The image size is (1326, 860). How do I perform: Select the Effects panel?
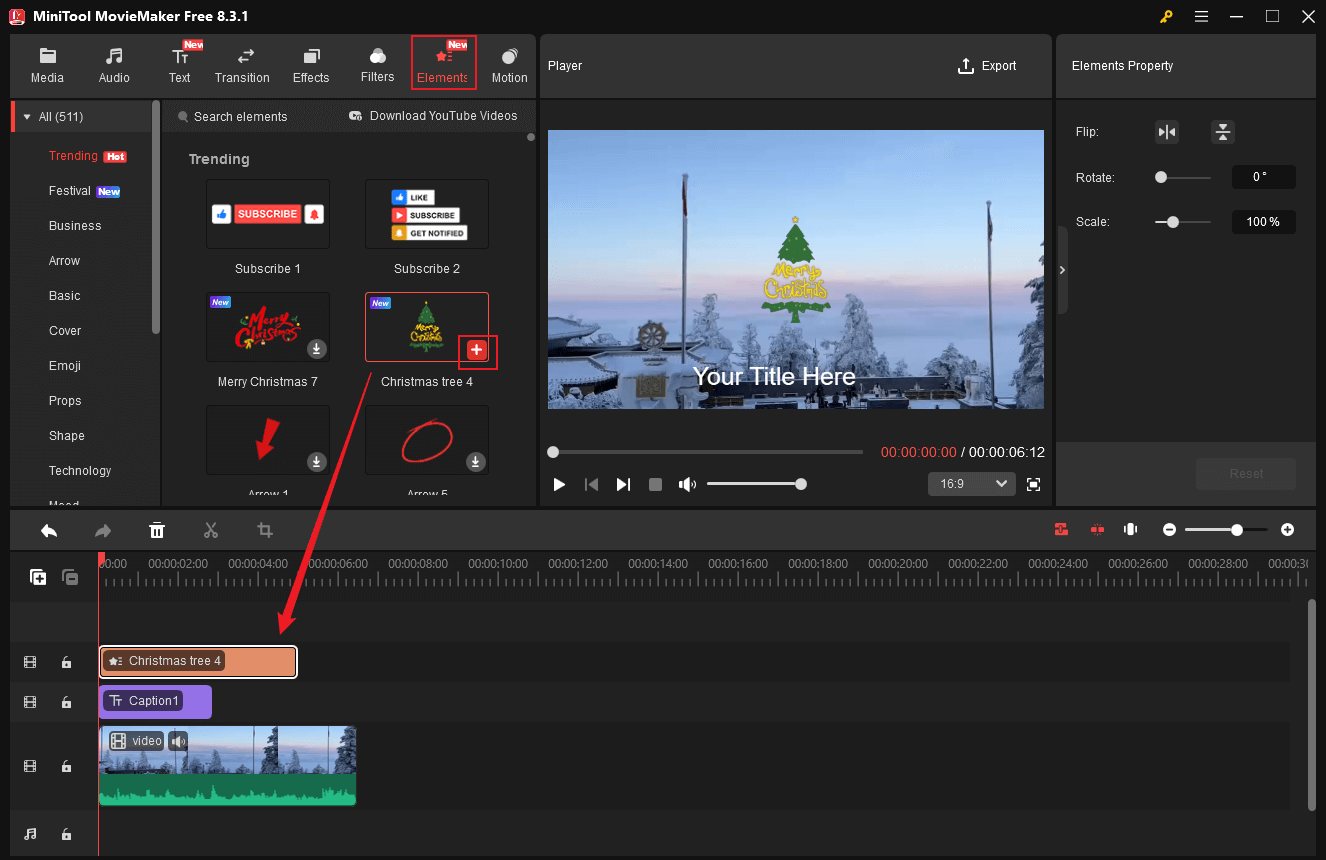point(311,62)
